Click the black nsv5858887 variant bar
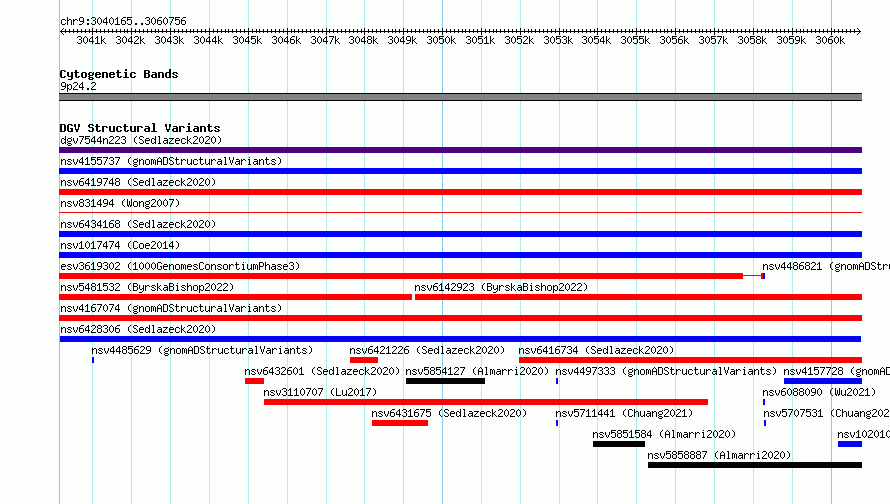Screen dimensions: 890x504 pos(755,465)
